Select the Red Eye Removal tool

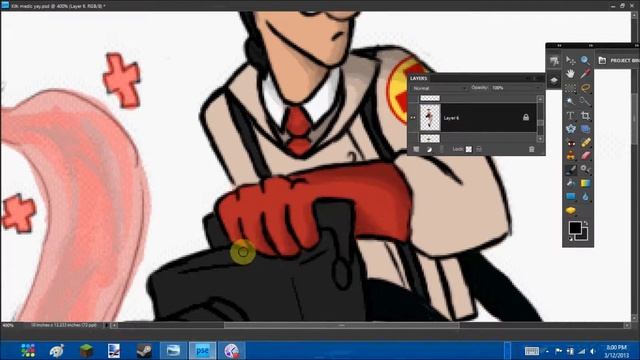point(571,142)
